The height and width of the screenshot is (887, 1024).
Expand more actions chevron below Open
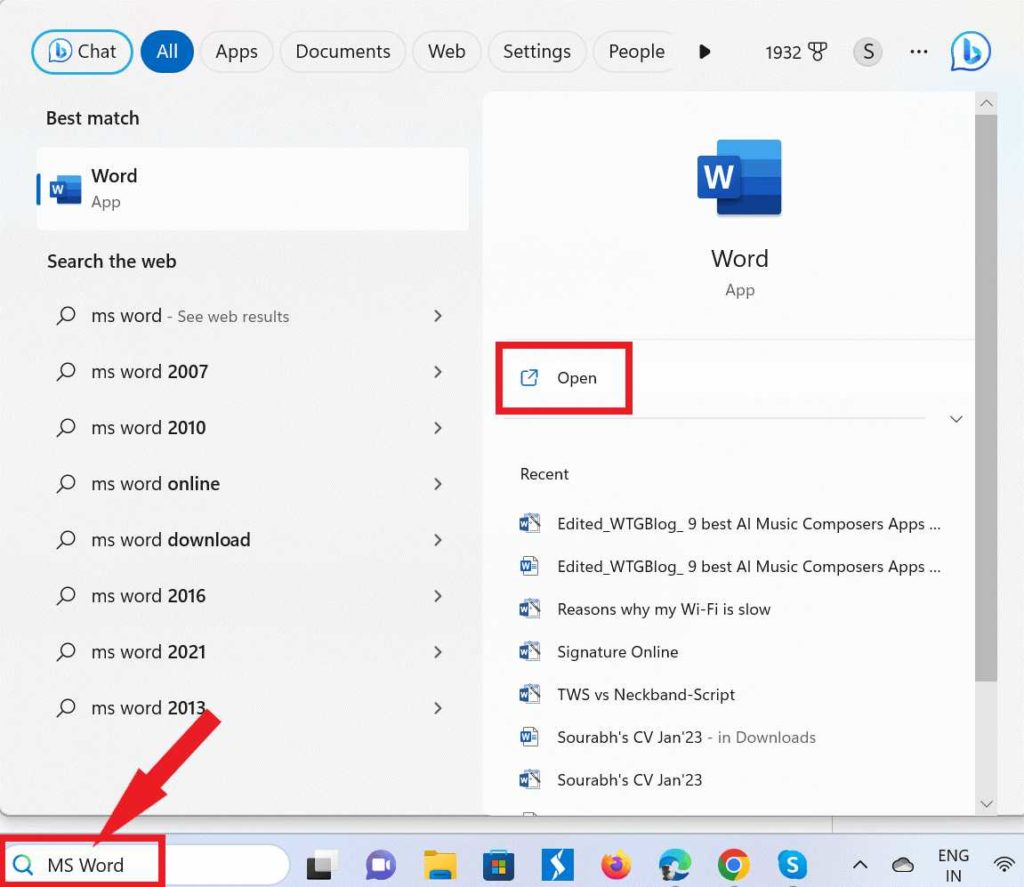956,419
